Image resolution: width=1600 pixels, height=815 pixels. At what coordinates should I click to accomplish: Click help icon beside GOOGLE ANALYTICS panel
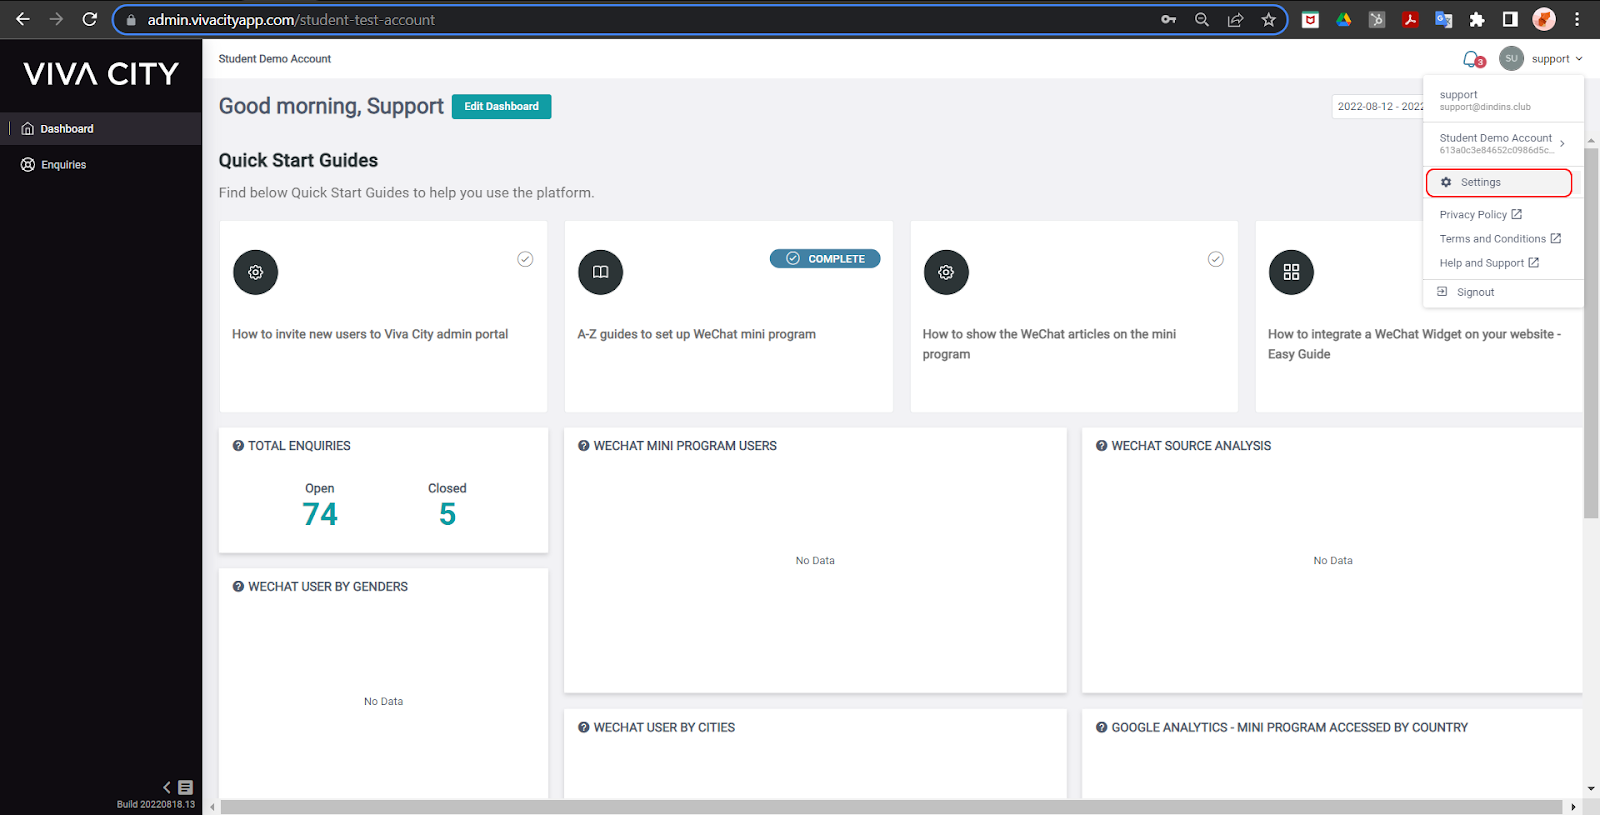pos(1102,728)
